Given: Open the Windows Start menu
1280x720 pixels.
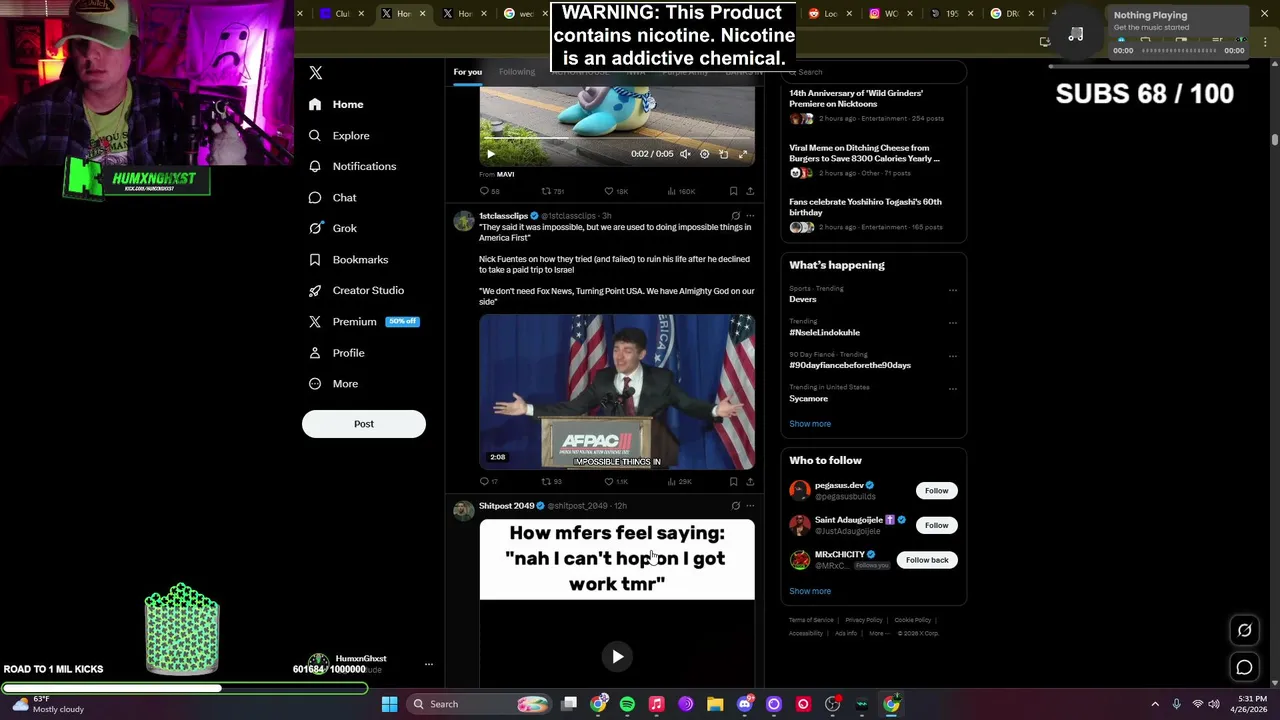Looking at the screenshot, I should point(389,704).
